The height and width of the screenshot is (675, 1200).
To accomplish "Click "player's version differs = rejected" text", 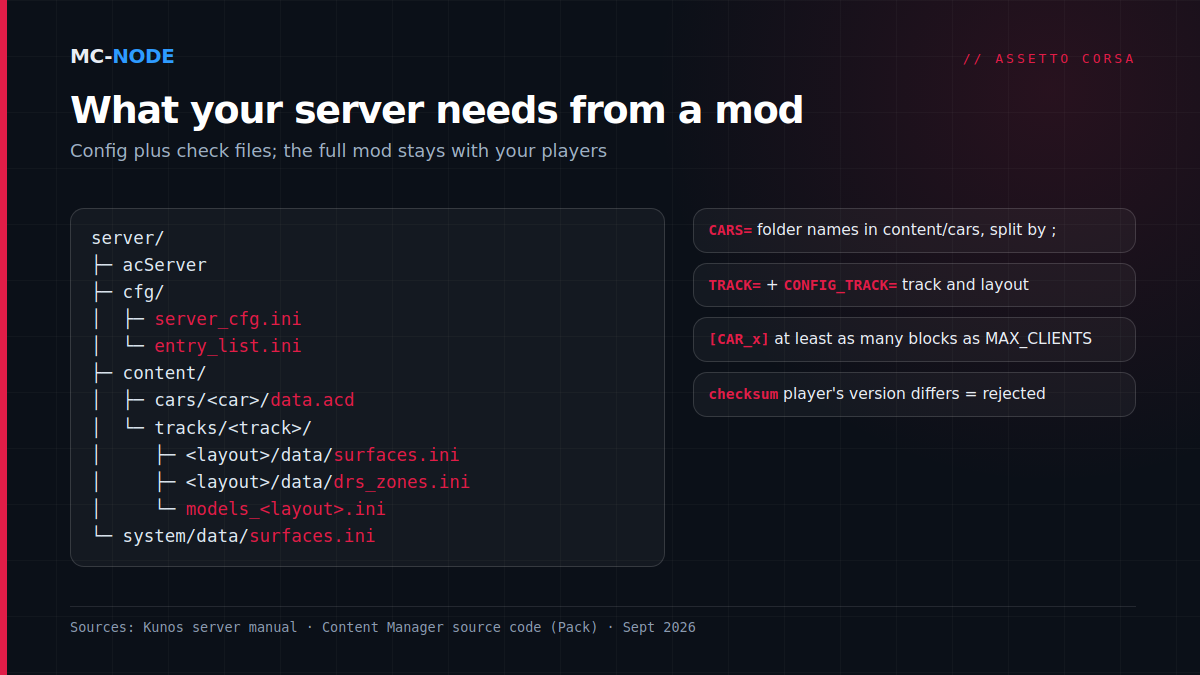I will click(x=914, y=394).
